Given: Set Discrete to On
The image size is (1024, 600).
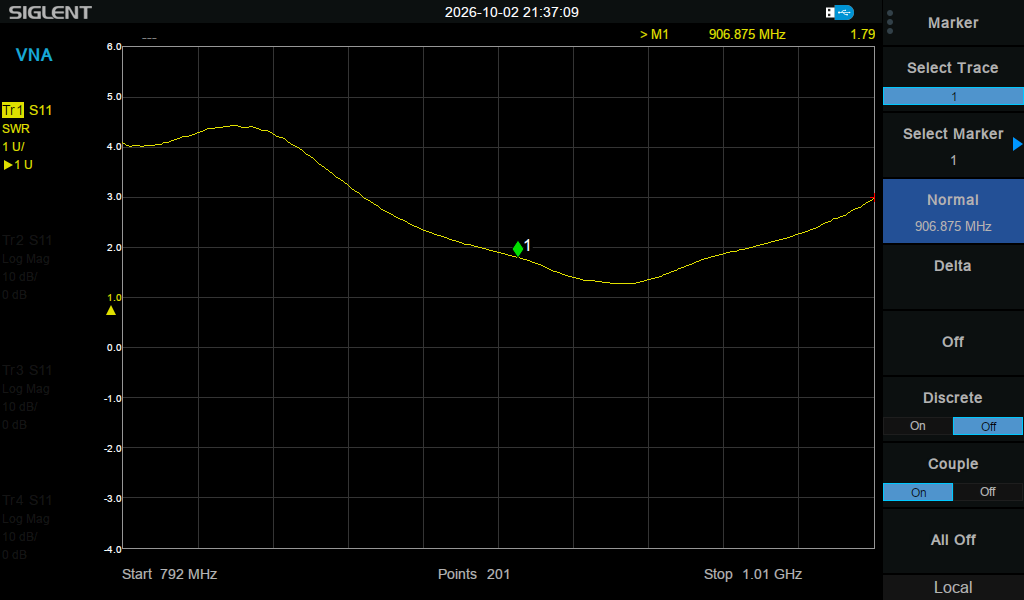Looking at the screenshot, I should coord(918,426).
